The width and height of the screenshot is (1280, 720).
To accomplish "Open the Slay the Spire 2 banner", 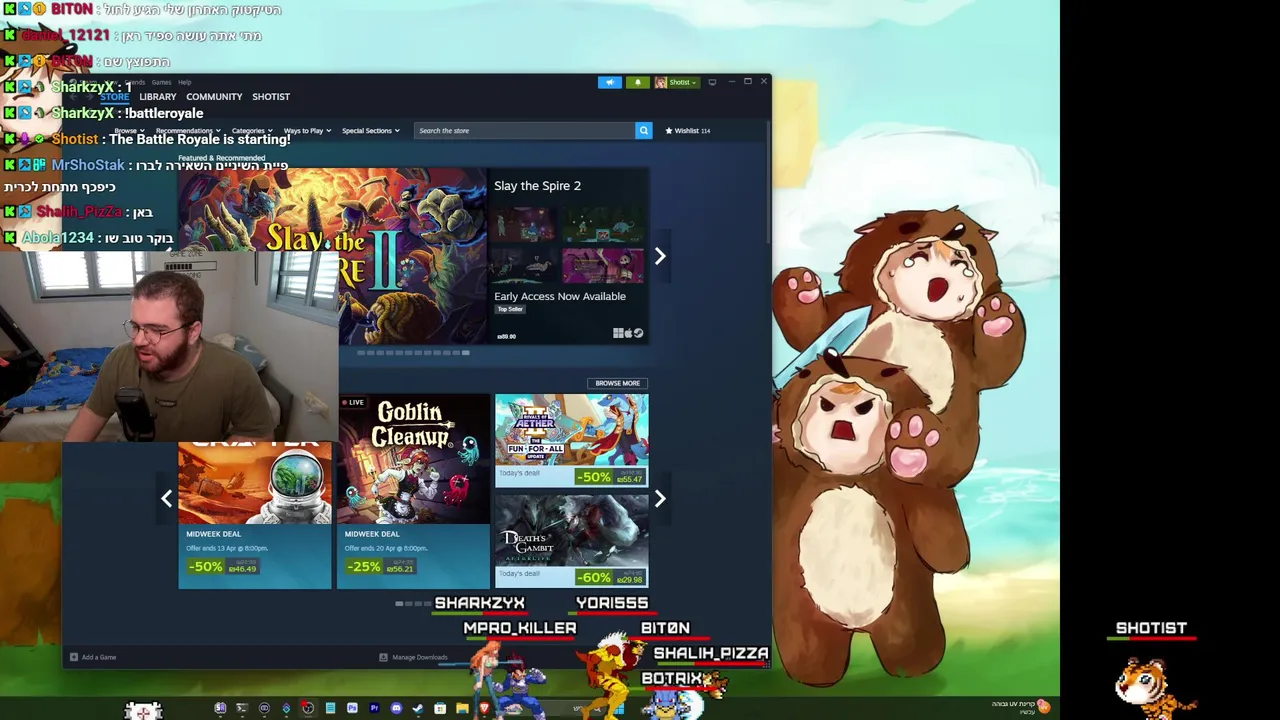I will click(332, 256).
